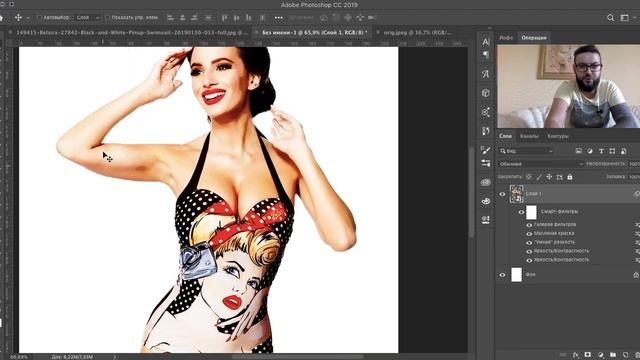Screen dimensions: 640x360
Task: Click the new adjustment layer icon at bottom
Action: pyautogui.click(x=600, y=355)
